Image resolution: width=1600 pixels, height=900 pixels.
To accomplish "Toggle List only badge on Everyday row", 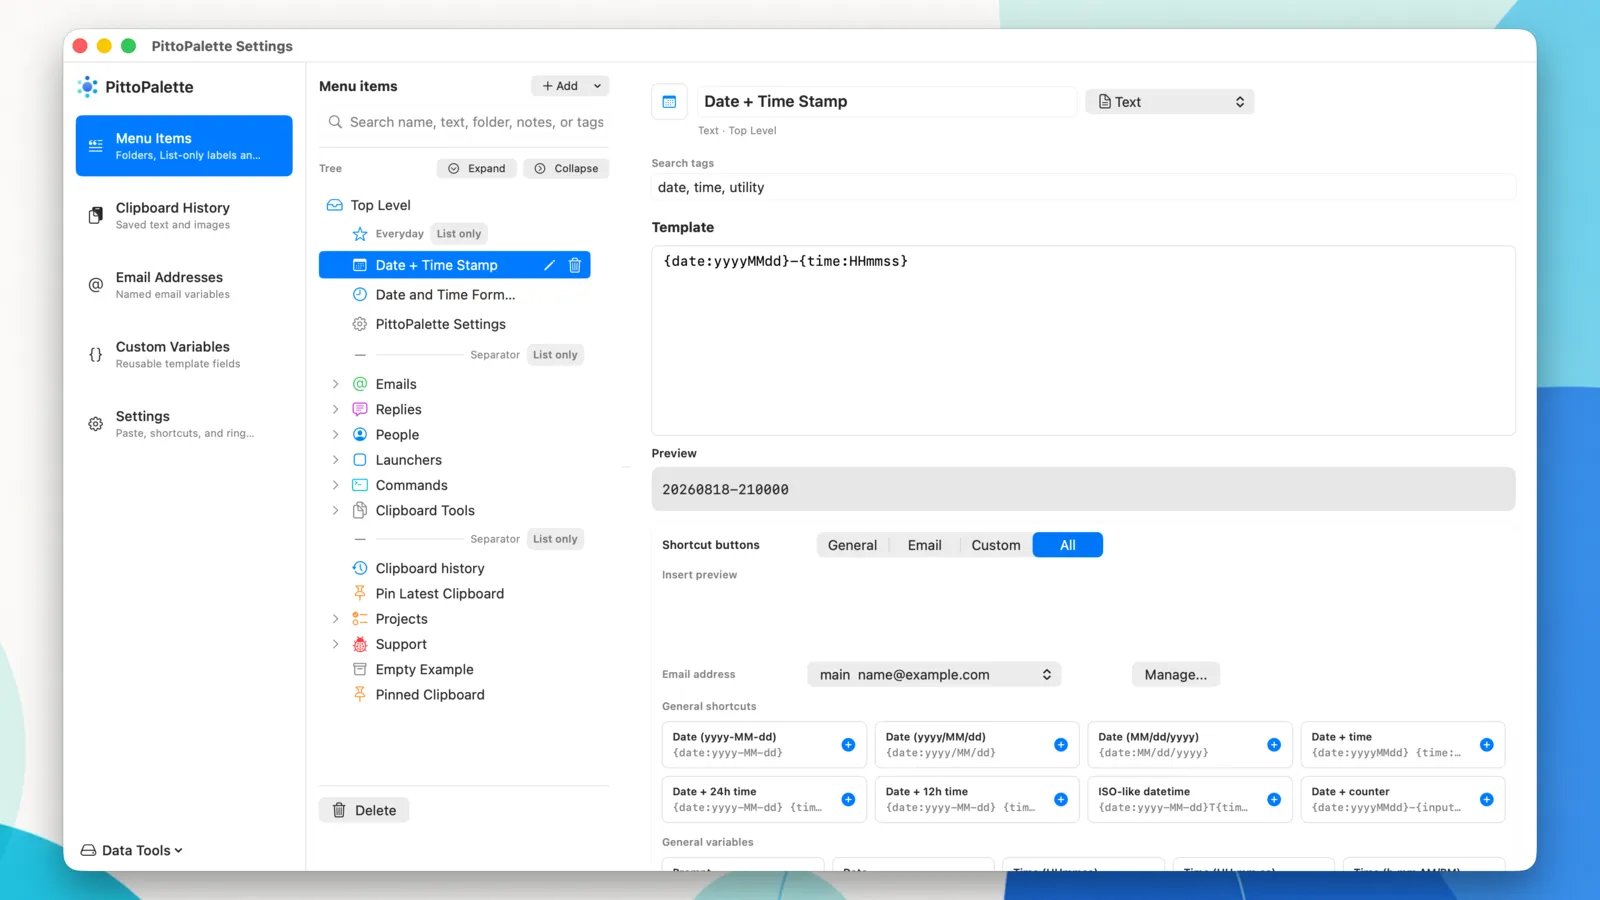I will tap(459, 234).
